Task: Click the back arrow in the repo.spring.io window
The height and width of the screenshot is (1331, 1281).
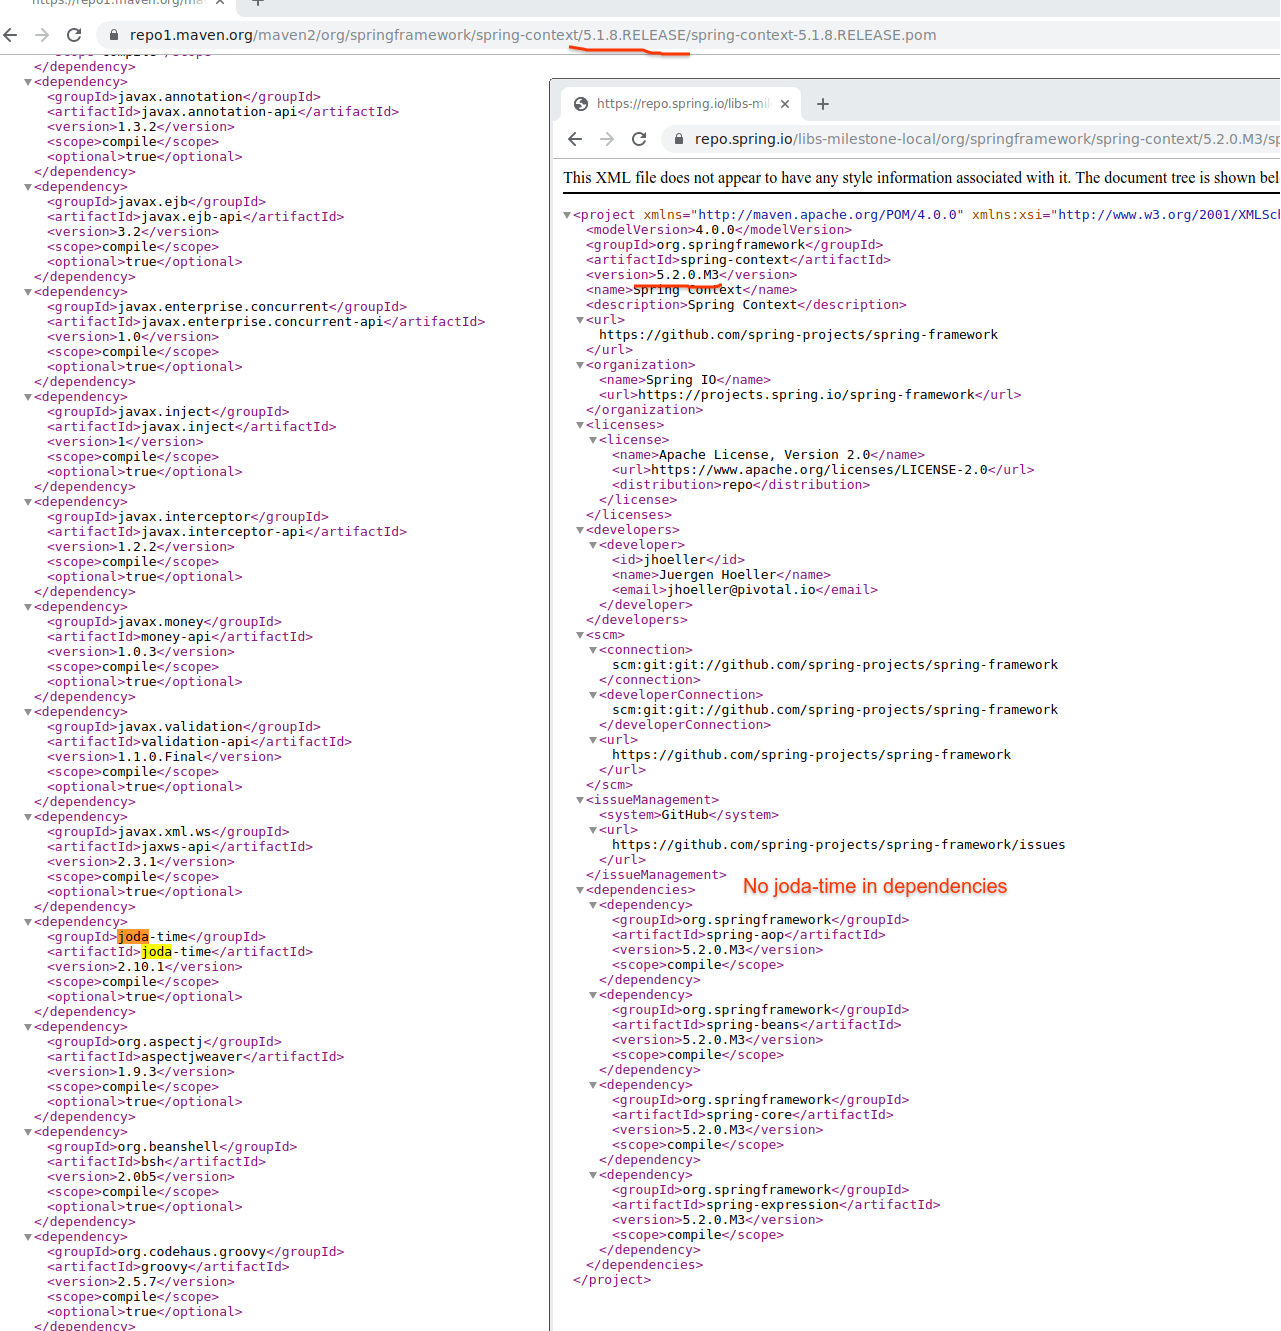Action: click(575, 139)
